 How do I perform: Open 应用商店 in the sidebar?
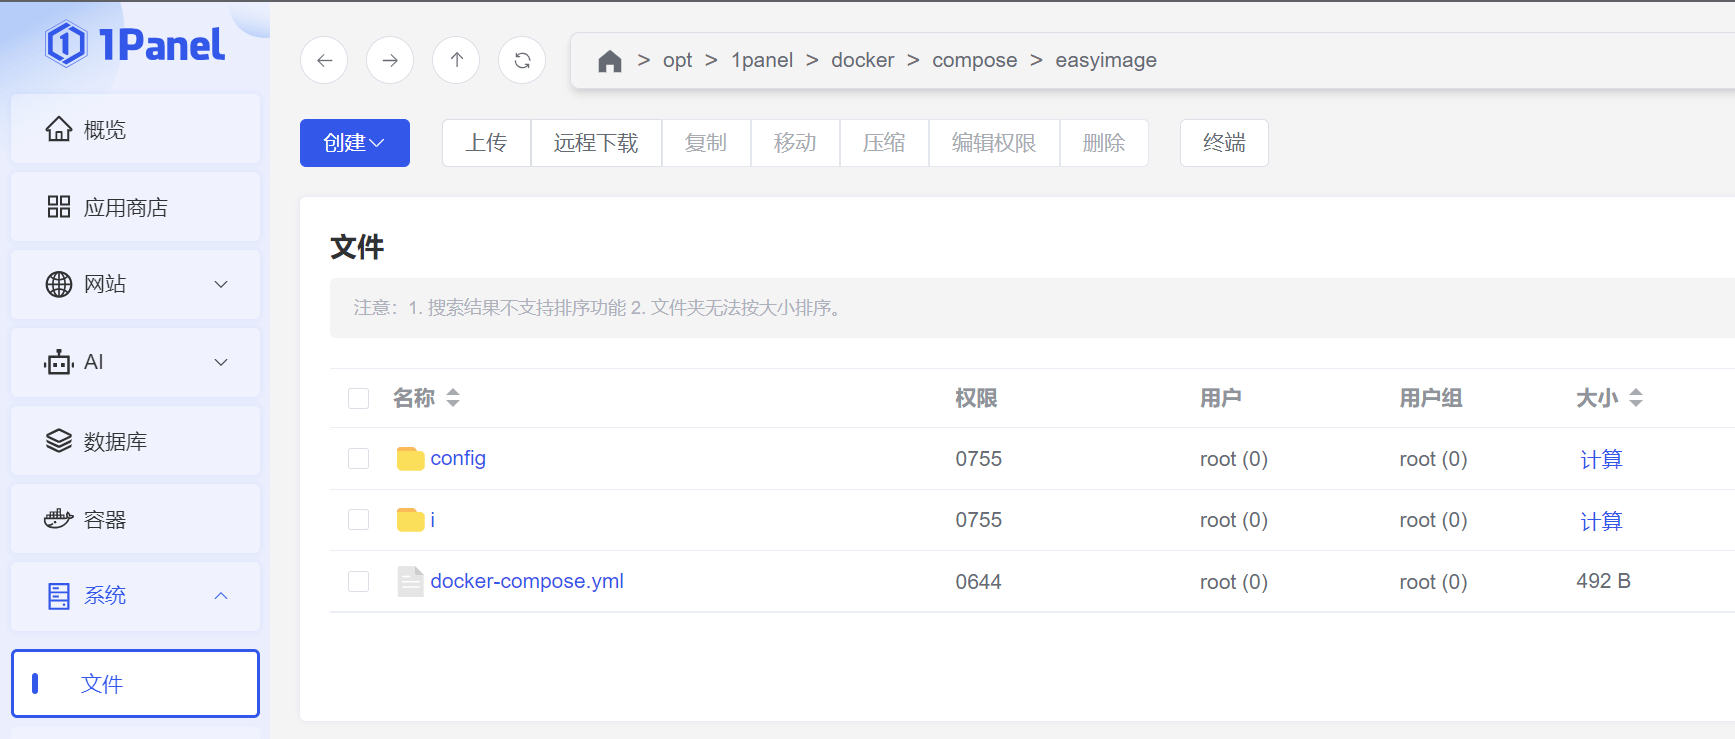pyautogui.click(x=135, y=207)
